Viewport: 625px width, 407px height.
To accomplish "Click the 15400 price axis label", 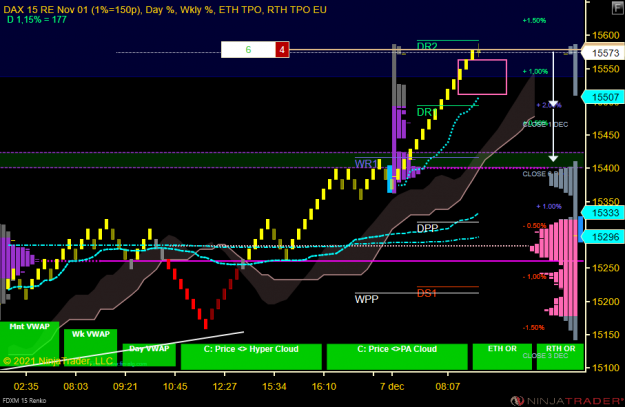I will pos(606,168).
